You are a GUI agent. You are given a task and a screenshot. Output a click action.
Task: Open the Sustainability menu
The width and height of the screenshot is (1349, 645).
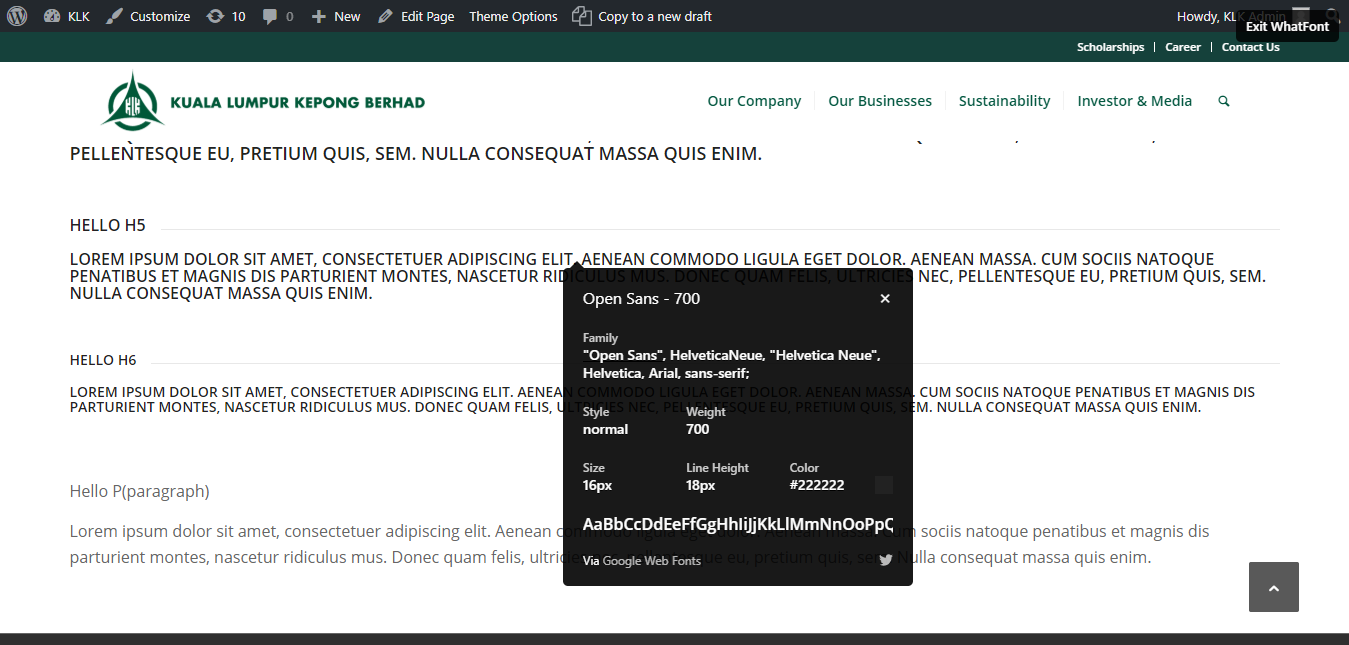[1004, 101]
